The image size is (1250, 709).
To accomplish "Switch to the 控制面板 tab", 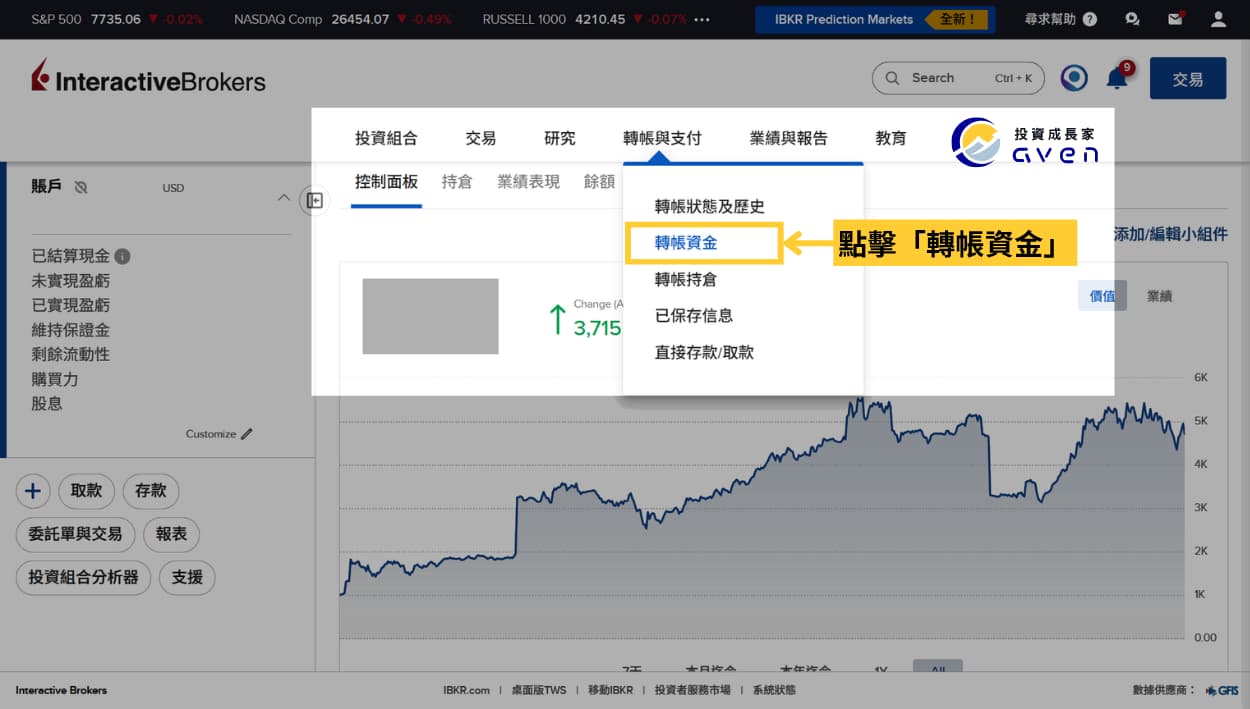I will [x=386, y=182].
